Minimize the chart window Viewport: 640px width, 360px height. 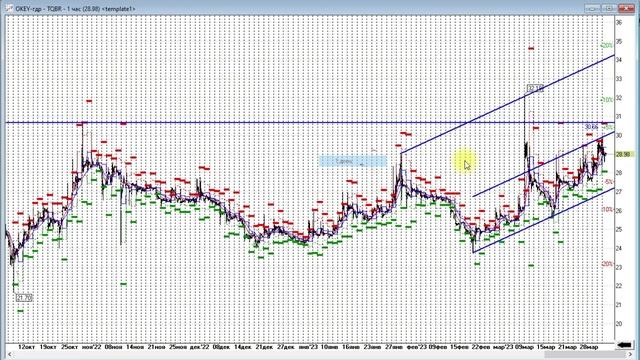592,8
